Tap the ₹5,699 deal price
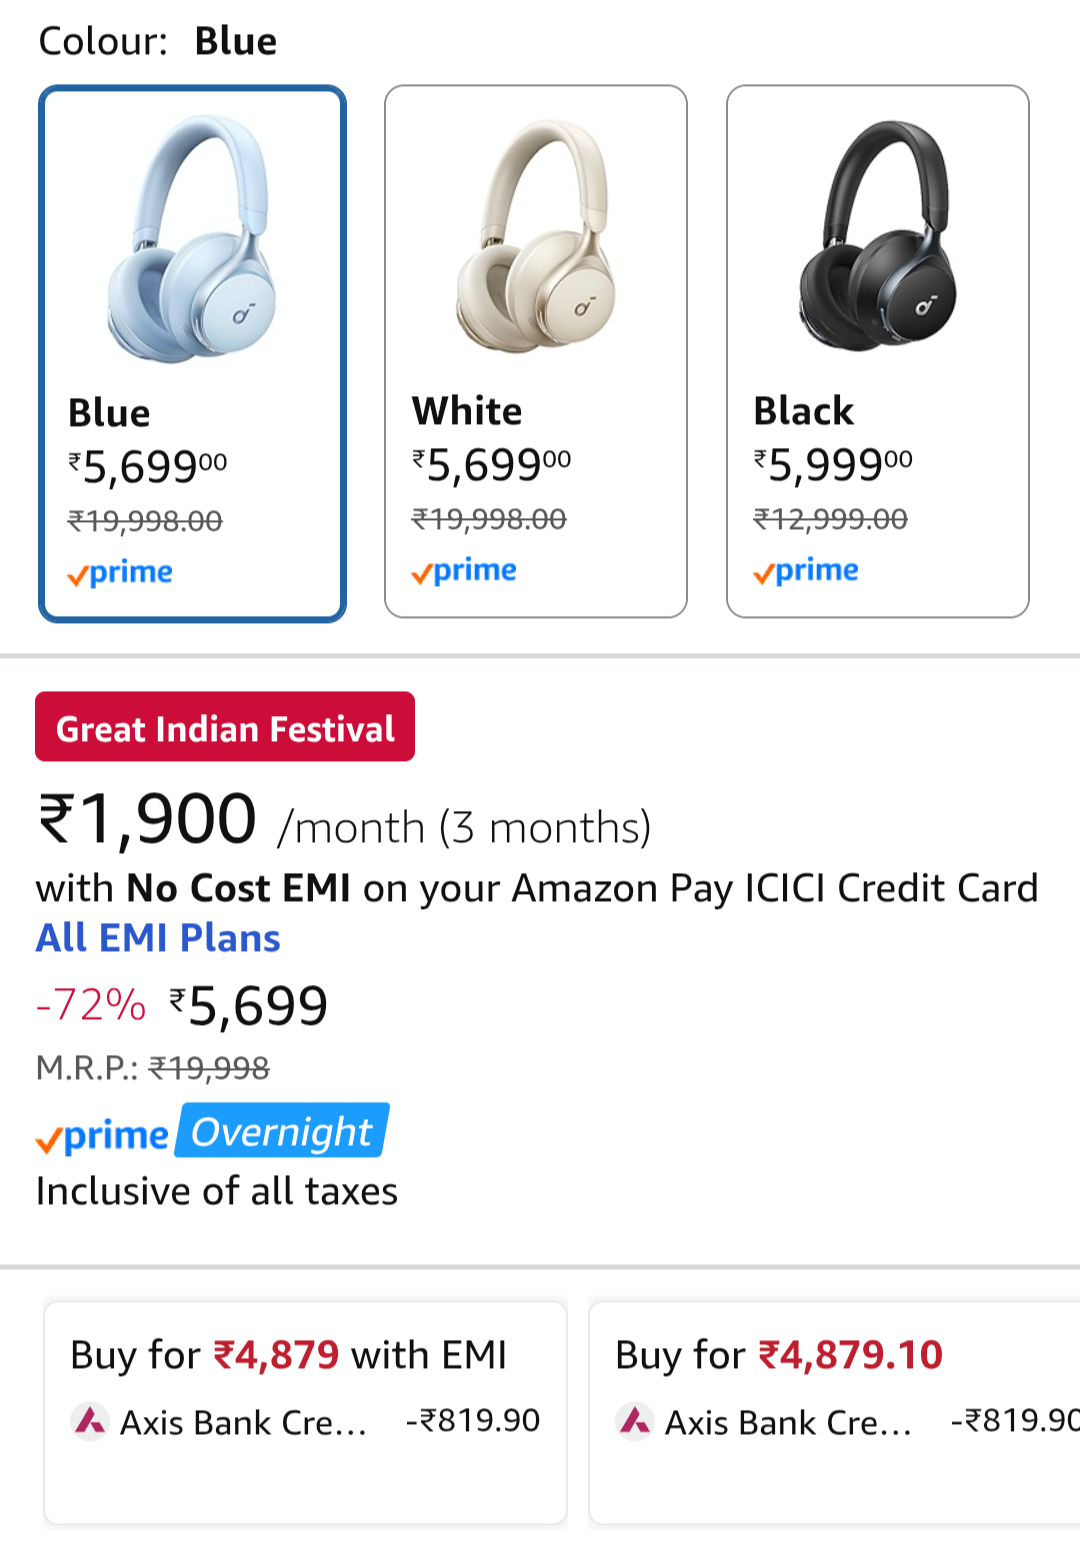The height and width of the screenshot is (1547, 1080). tap(249, 1005)
